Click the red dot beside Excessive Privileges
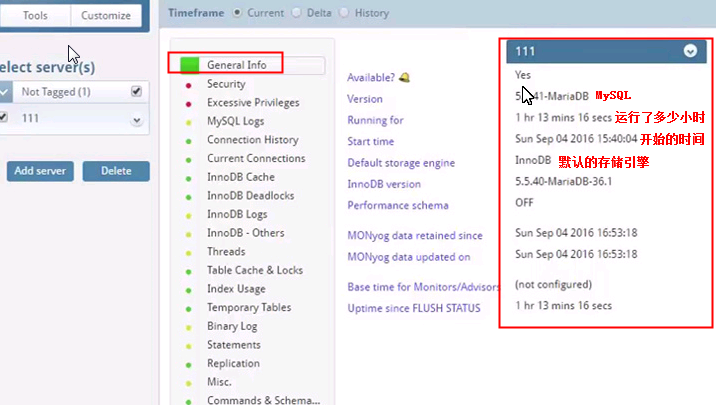Screen dimensions: 716x405 pyautogui.click(x=189, y=104)
